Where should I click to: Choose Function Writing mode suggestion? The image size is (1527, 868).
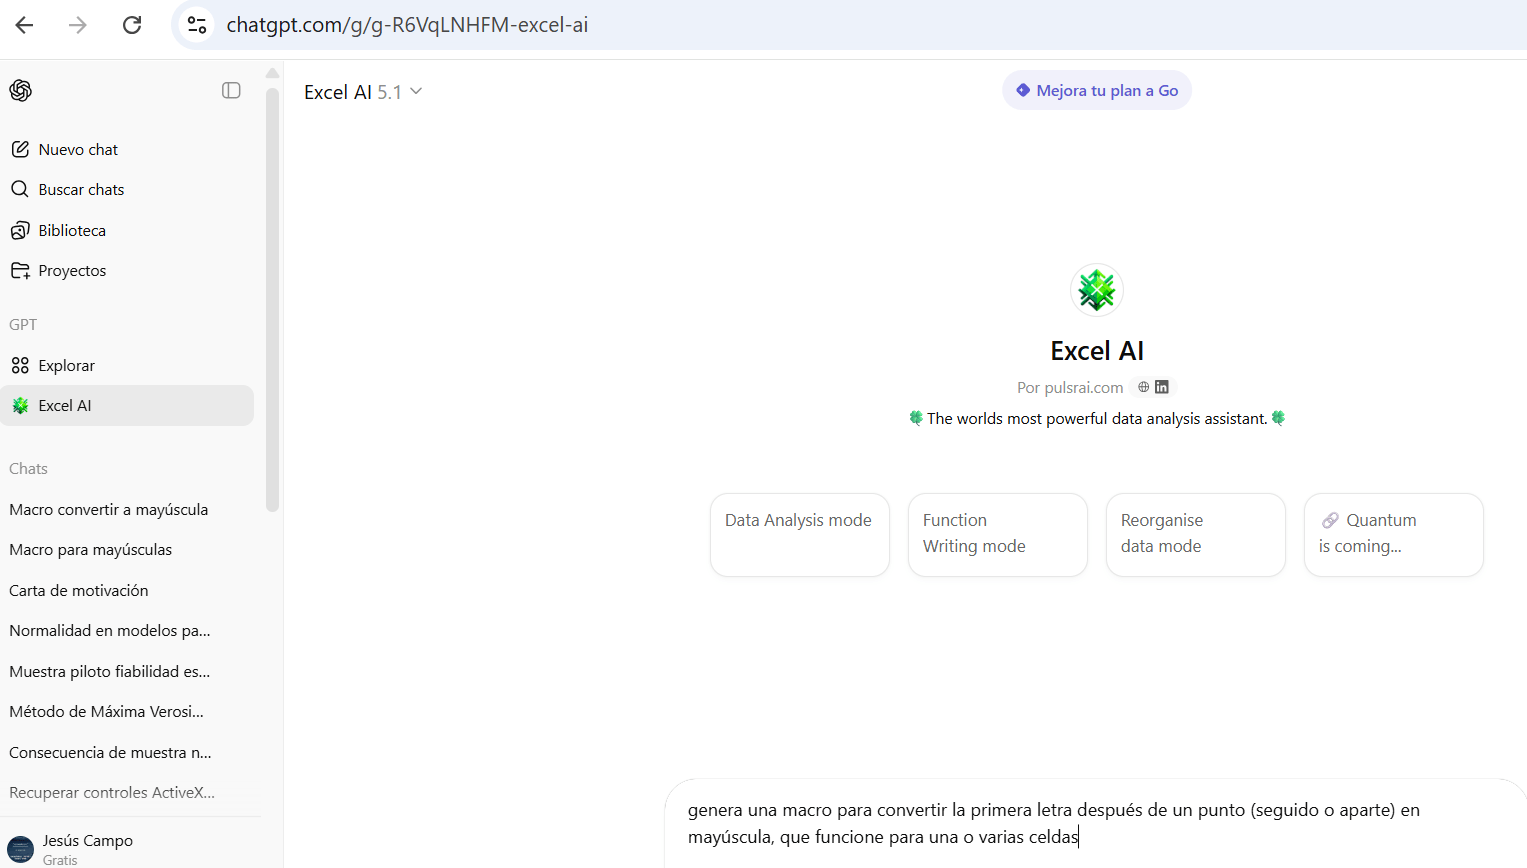(x=997, y=534)
